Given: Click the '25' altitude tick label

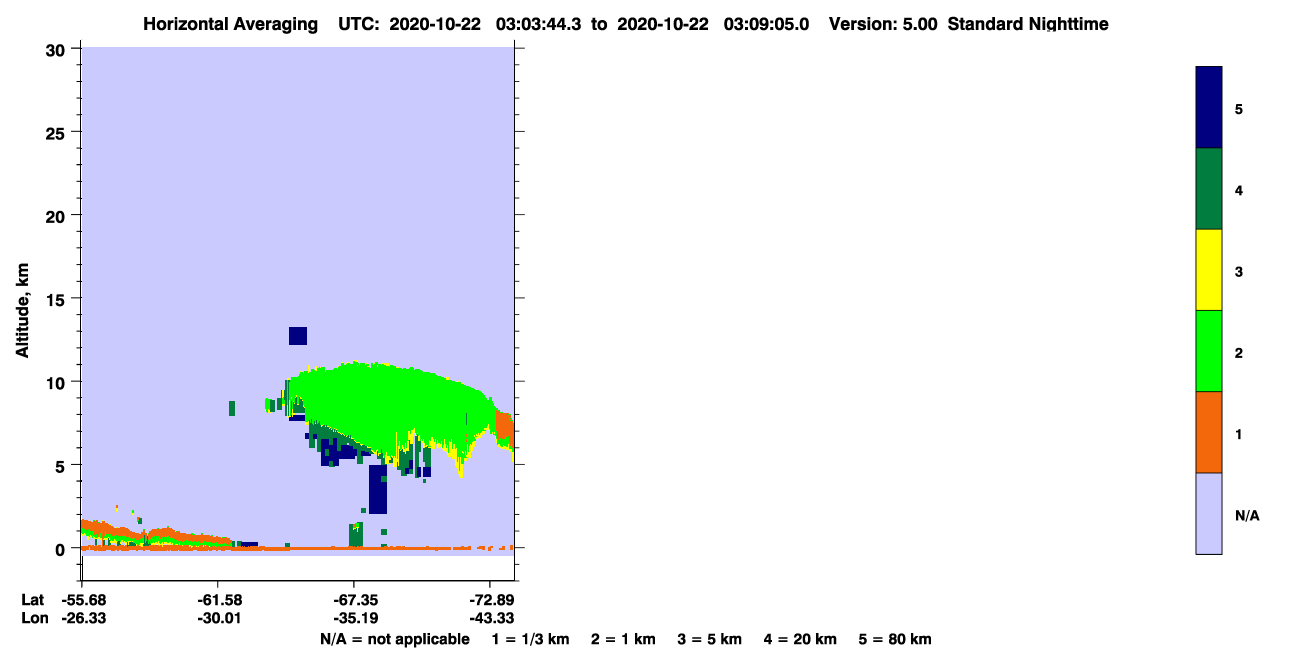Looking at the screenshot, I should [58, 132].
